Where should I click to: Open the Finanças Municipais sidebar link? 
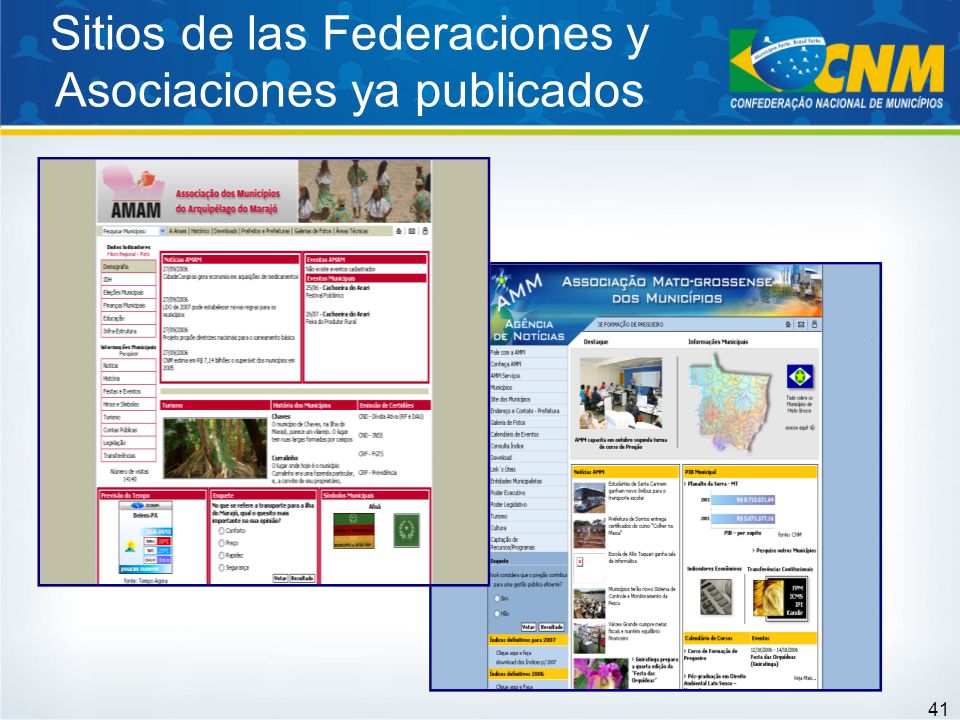(129, 306)
